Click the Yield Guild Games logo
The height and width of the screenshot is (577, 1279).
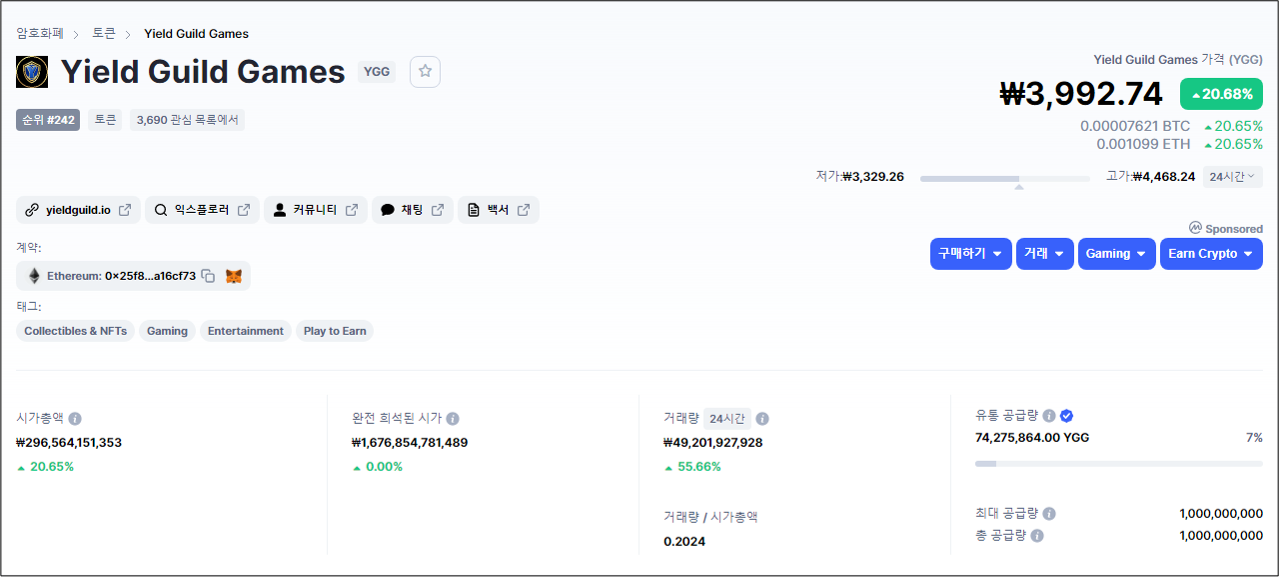[x=32, y=72]
